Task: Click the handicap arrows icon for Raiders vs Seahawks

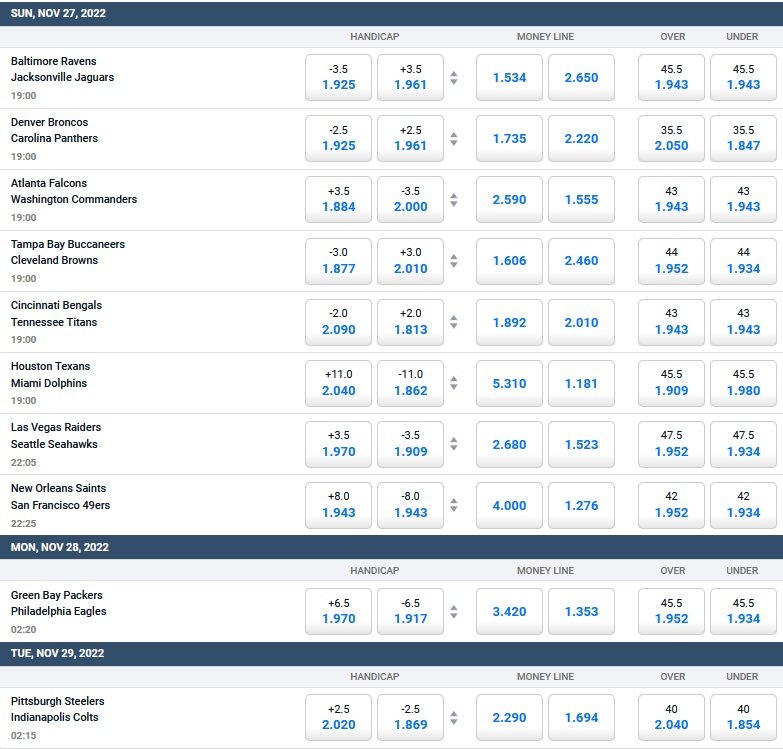Action: (454, 444)
